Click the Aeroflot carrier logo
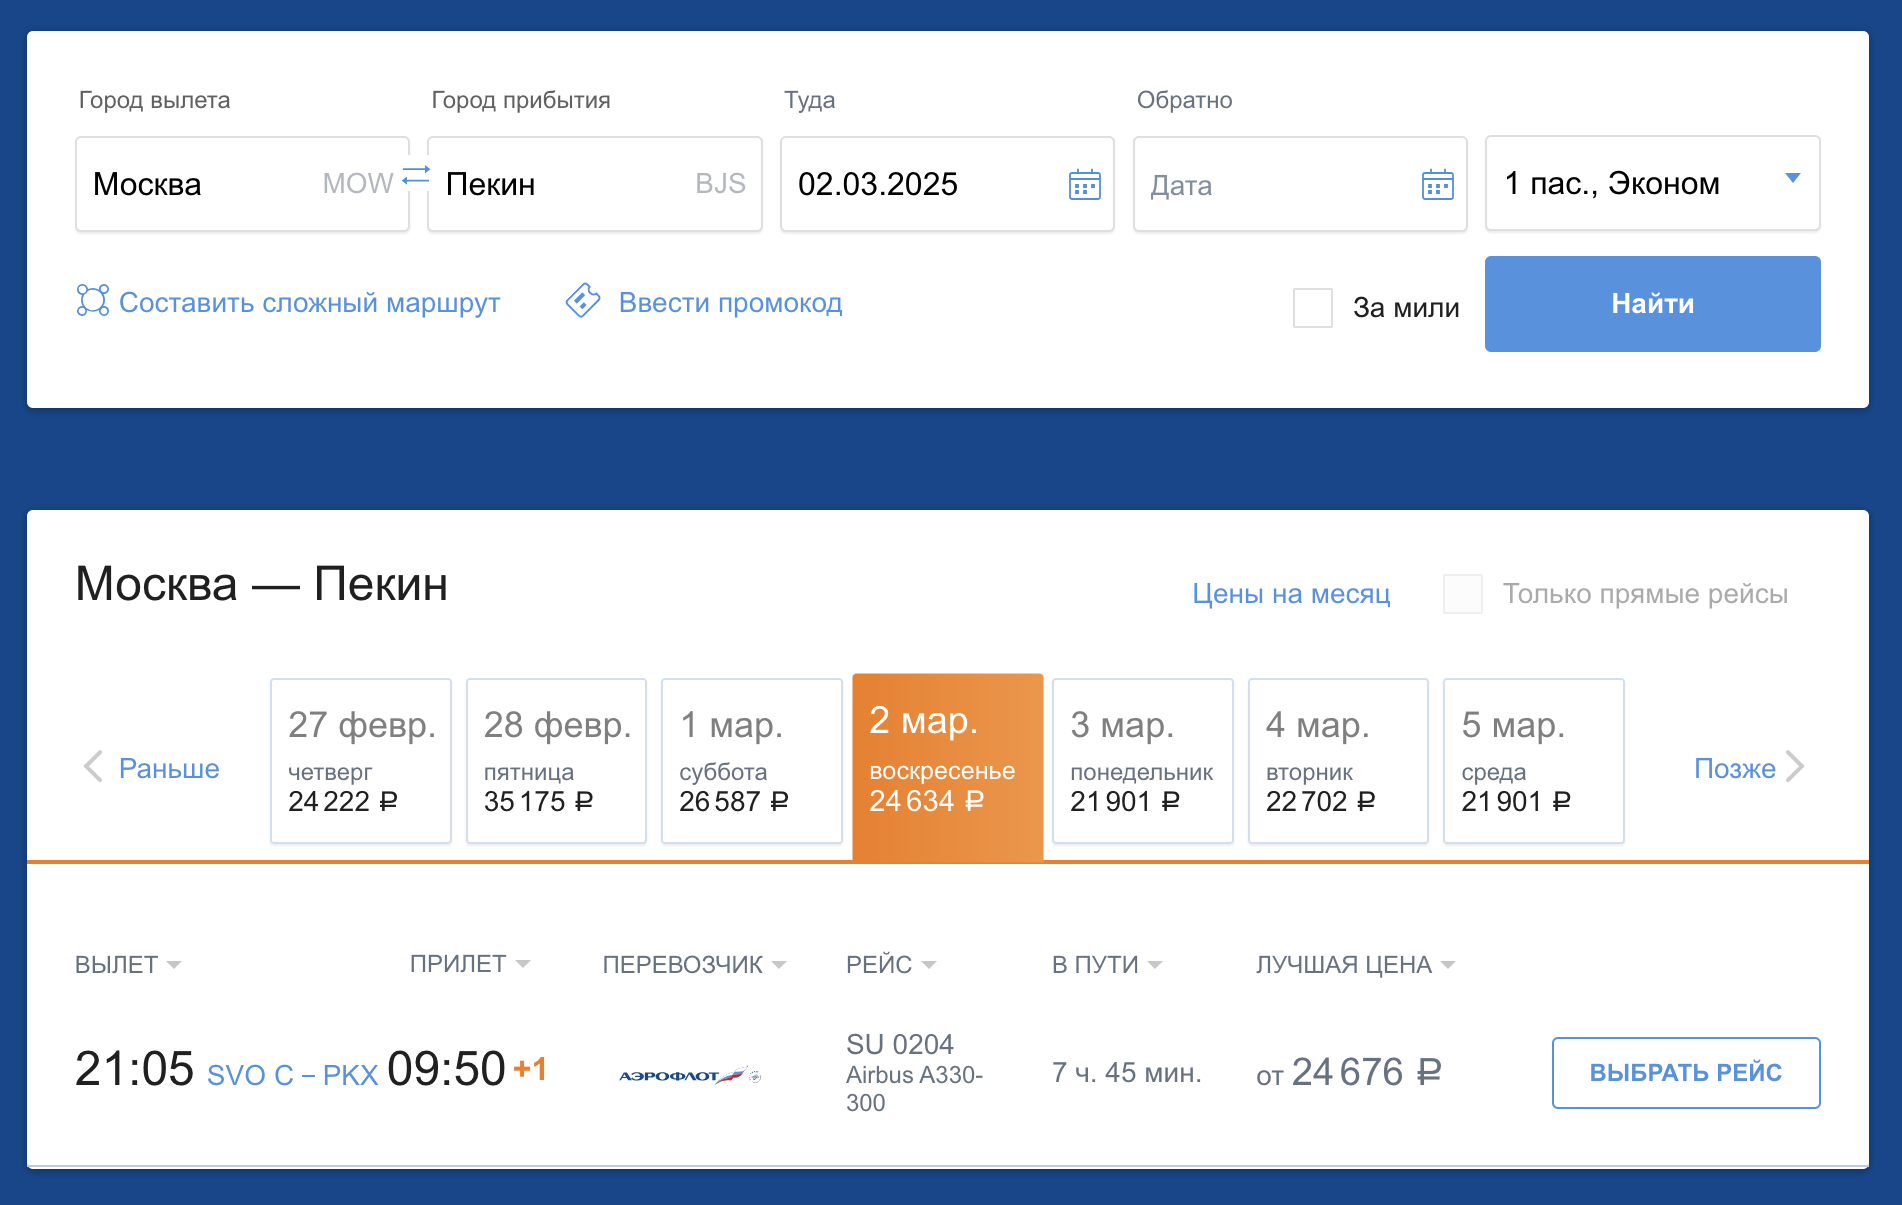This screenshot has height=1205, width=1902. tap(689, 1075)
